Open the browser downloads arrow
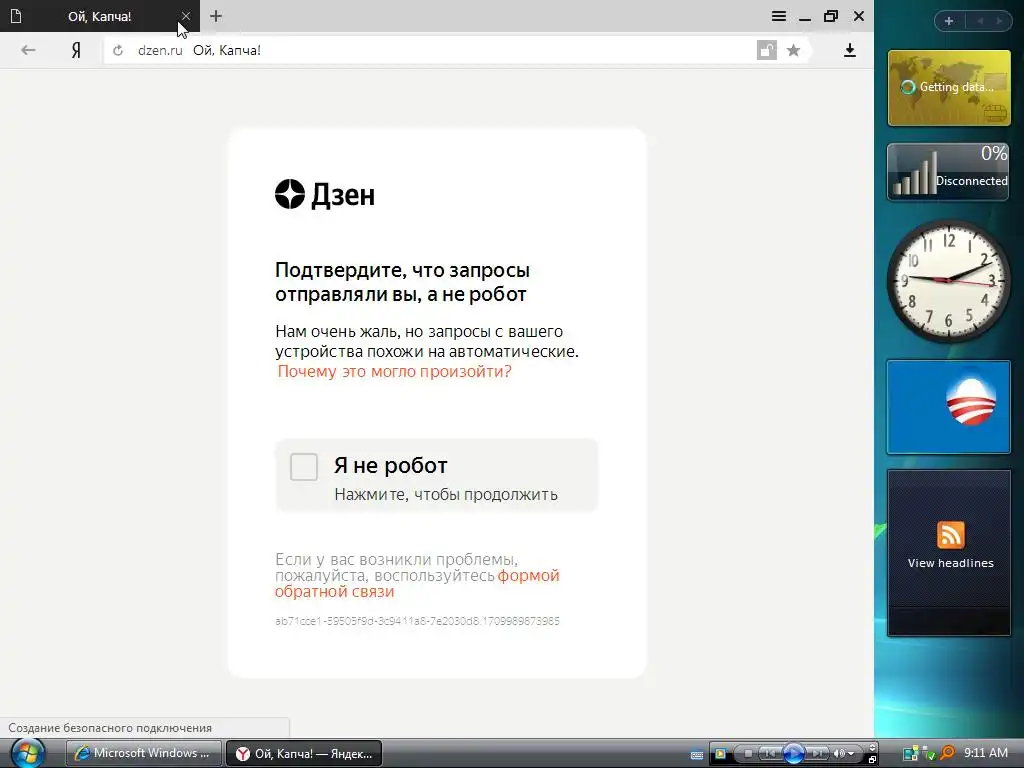The image size is (1024, 768). pos(850,50)
